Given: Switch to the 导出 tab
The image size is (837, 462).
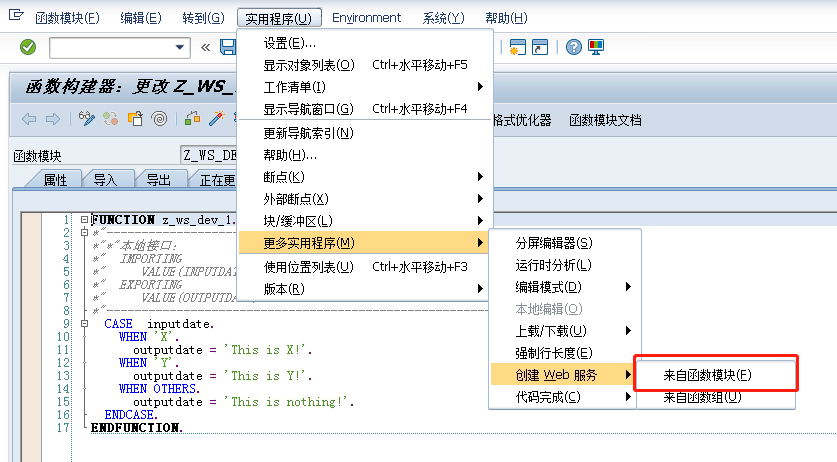Looking at the screenshot, I should [159, 180].
